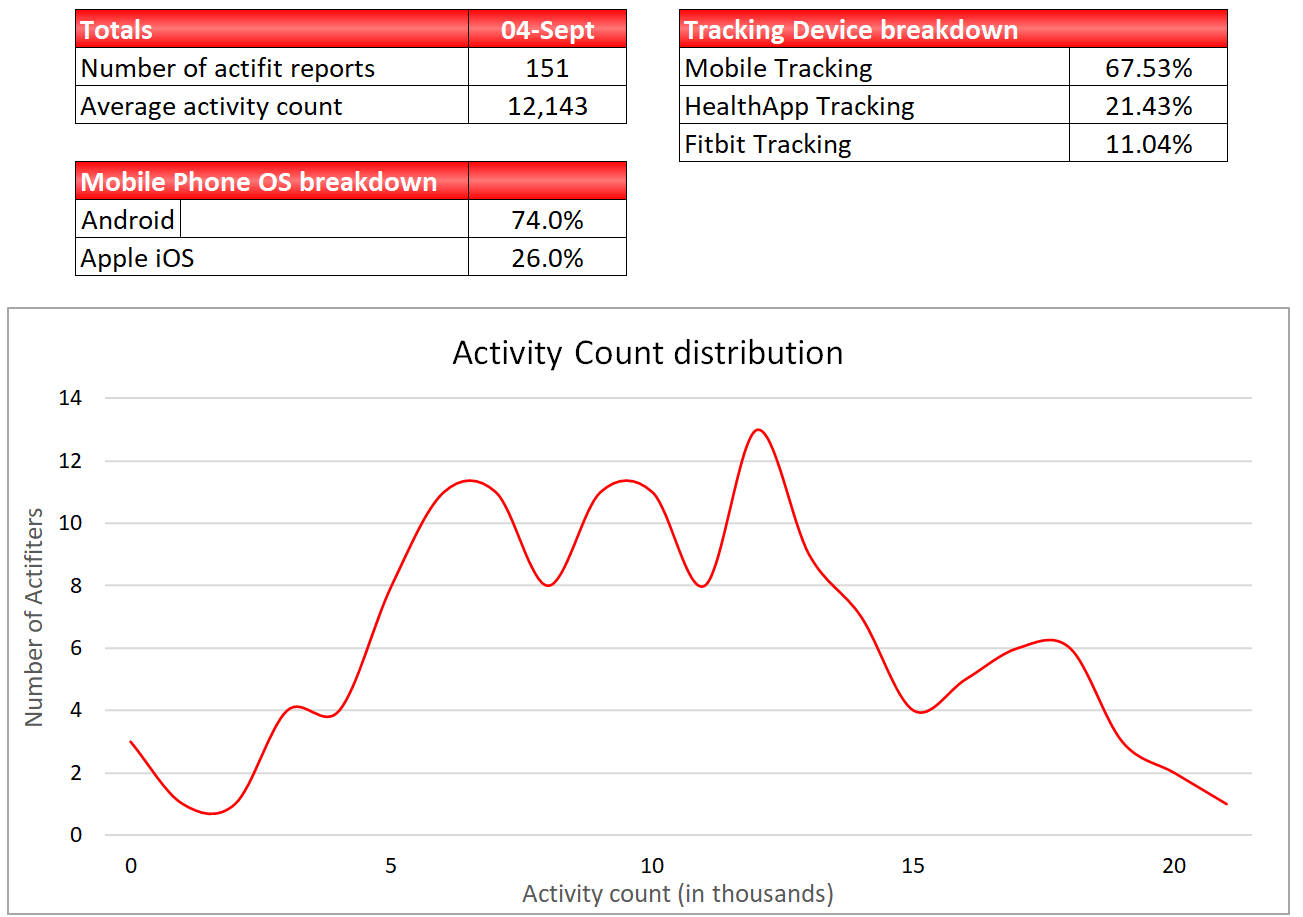The width and height of the screenshot is (1303, 917).
Task: Click the x-axis label 15
Action: click(x=913, y=865)
